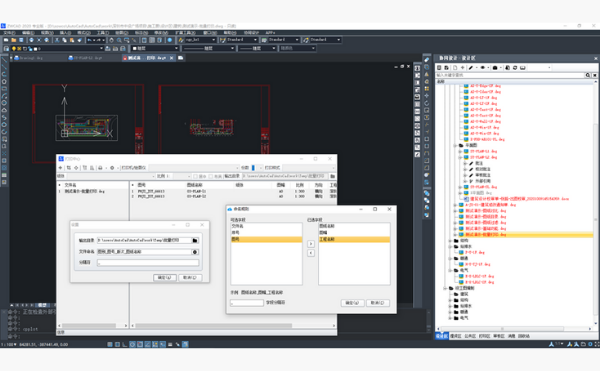Toggle Polar tracking in the status bar
The height and width of the screenshot is (371, 600).
(x=132, y=344)
